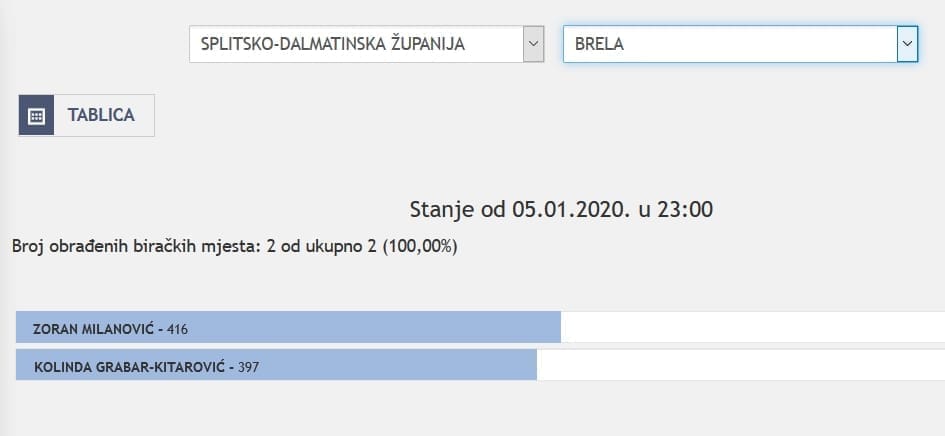
Task: Click the vote count 416
Action: [x=177, y=329]
